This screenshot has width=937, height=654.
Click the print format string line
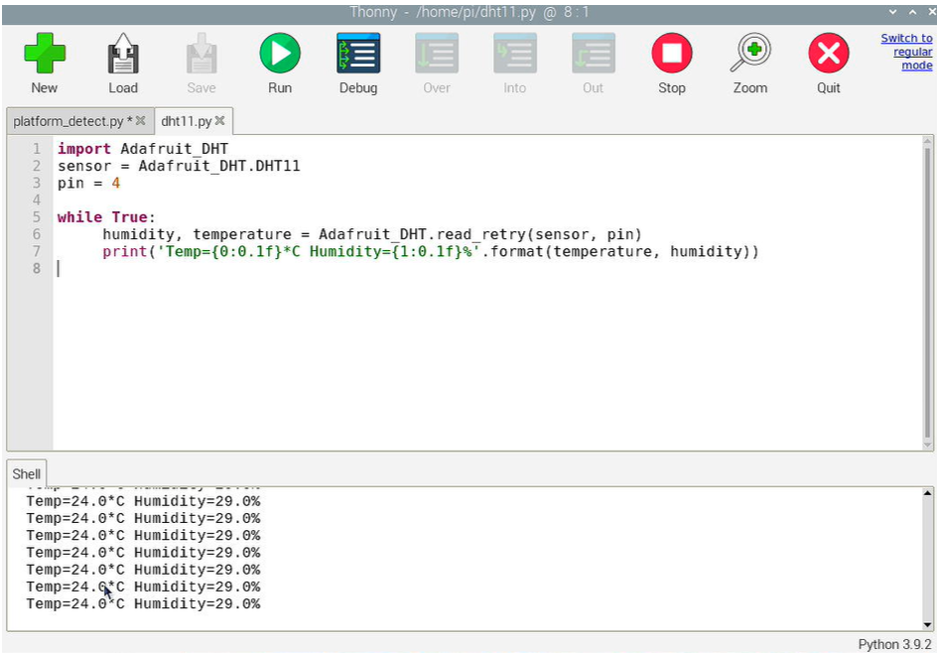point(430,251)
